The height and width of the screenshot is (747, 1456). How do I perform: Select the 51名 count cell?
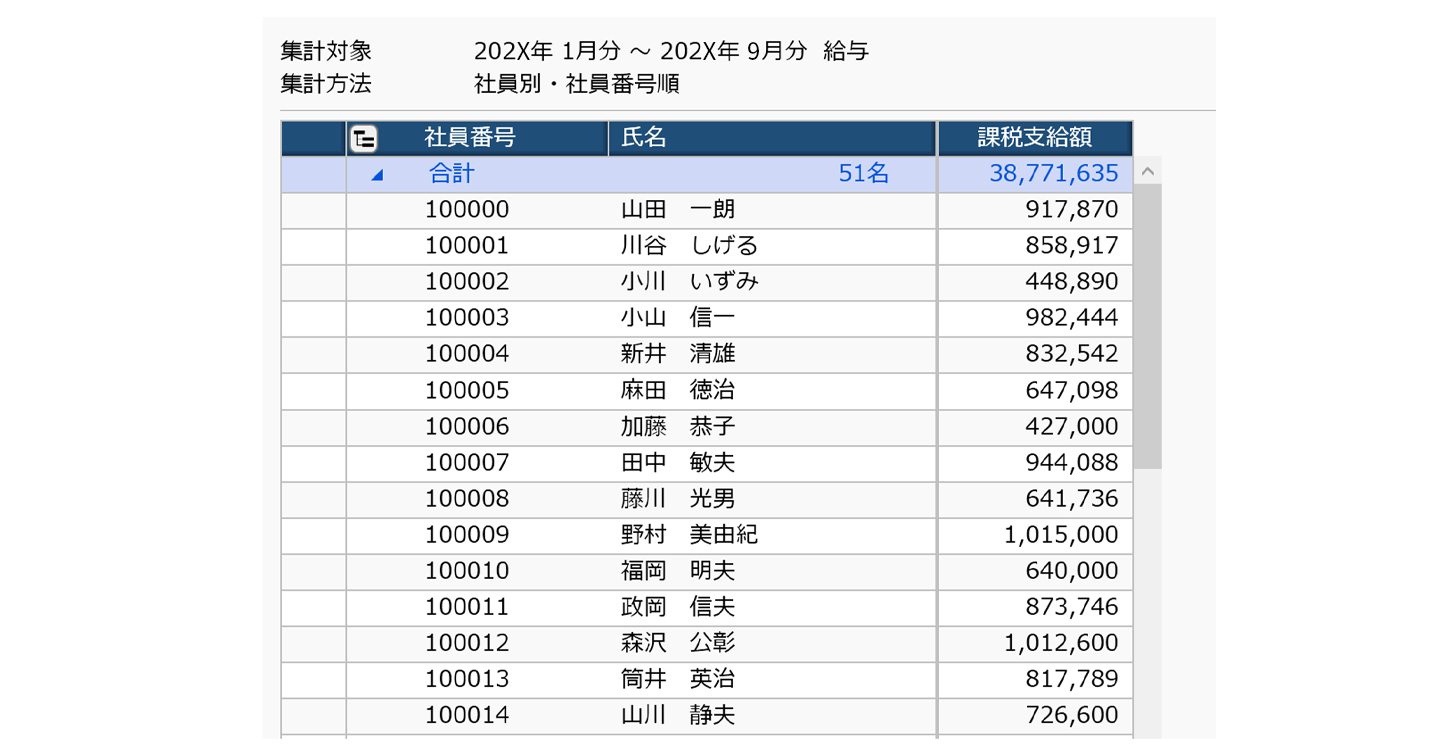pyautogui.click(x=863, y=174)
